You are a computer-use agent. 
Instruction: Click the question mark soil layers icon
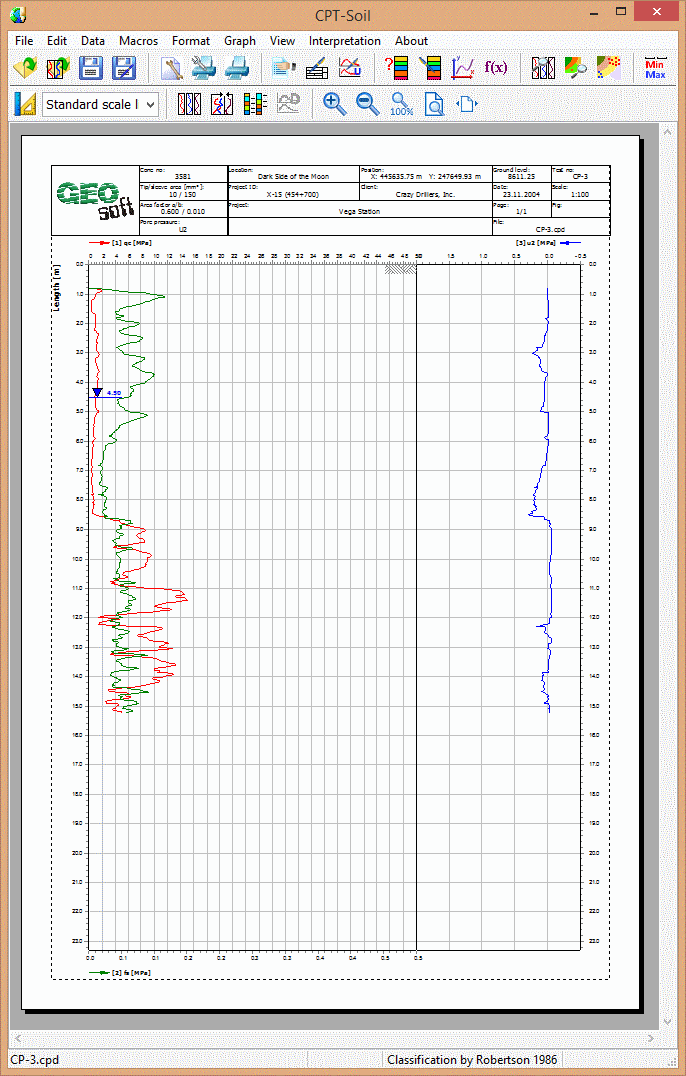point(396,68)
